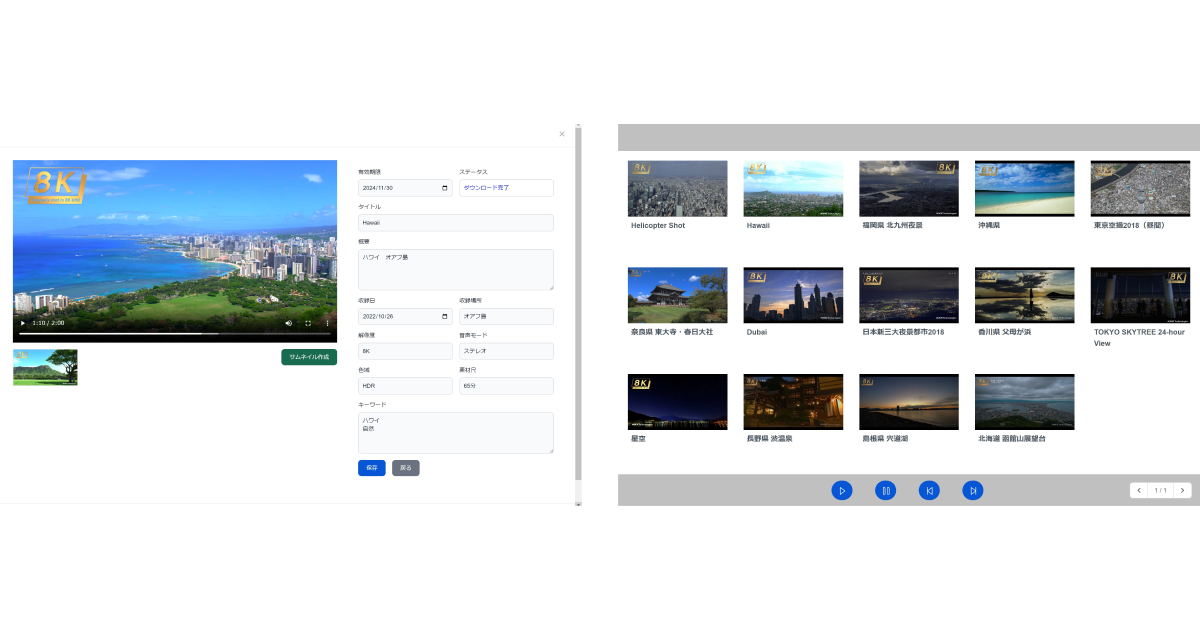Open the 収録日 date picker calendar icon
The height and width of the screenshot is (630, 1200).
coord(445,316)
